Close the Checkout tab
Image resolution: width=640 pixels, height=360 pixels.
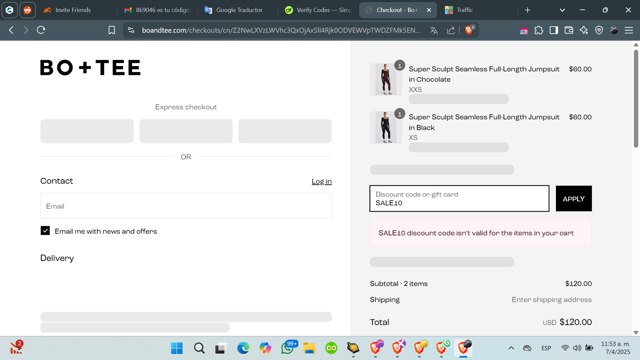click(429, 10)
